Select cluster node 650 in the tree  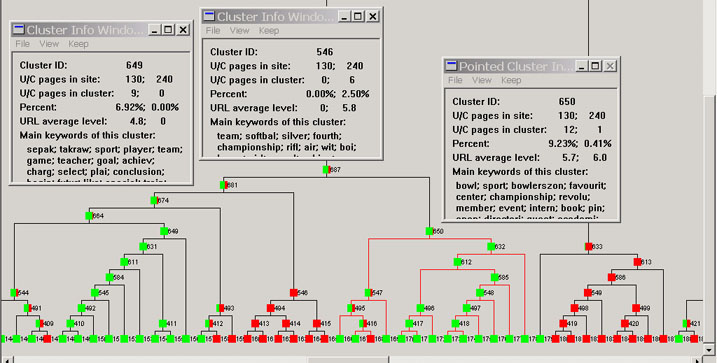pos(429,231)
